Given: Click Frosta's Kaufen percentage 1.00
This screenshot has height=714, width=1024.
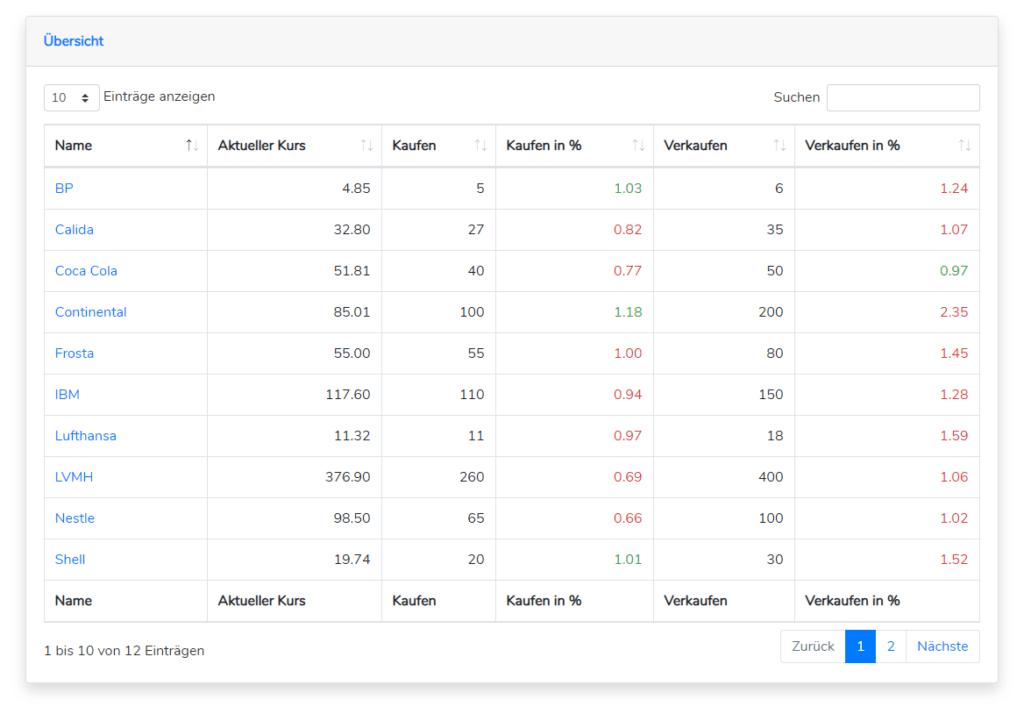Looking at the screenshot, I should click(x=628, y=353).
